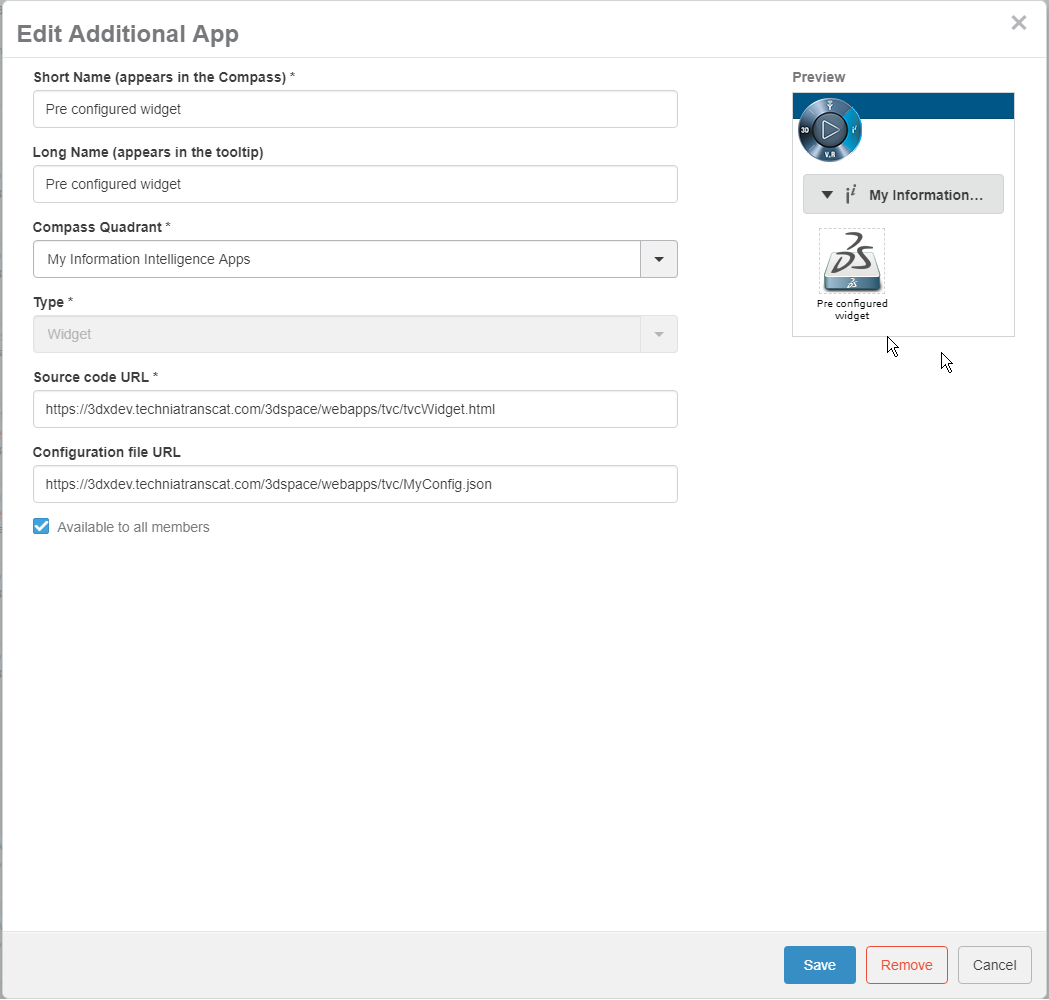Select the 3D west compass quadrant
The height and width of the screenshot is (1000, 1049).
coord(805,130)
